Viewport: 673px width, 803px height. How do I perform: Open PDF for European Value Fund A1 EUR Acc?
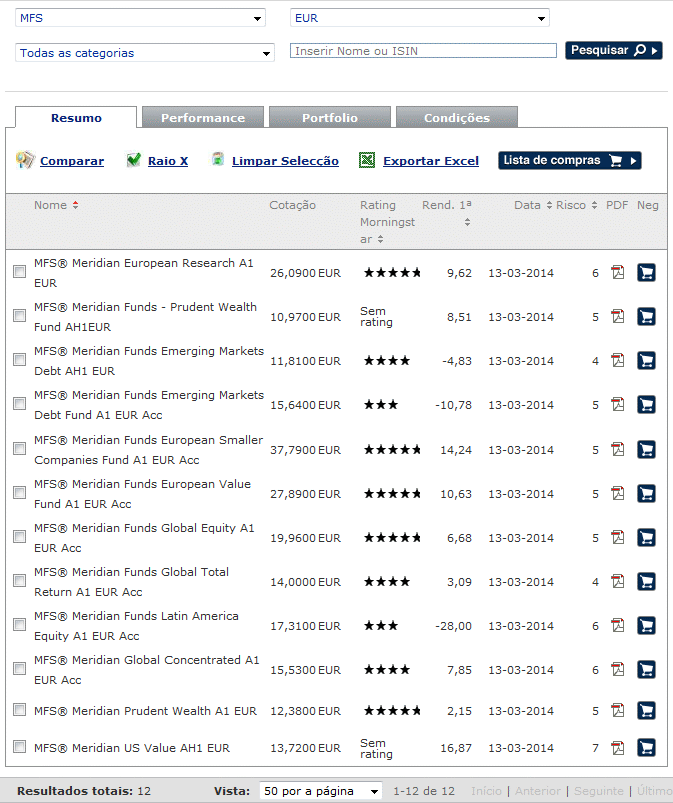pyautogui.click(x=618, y=494)
